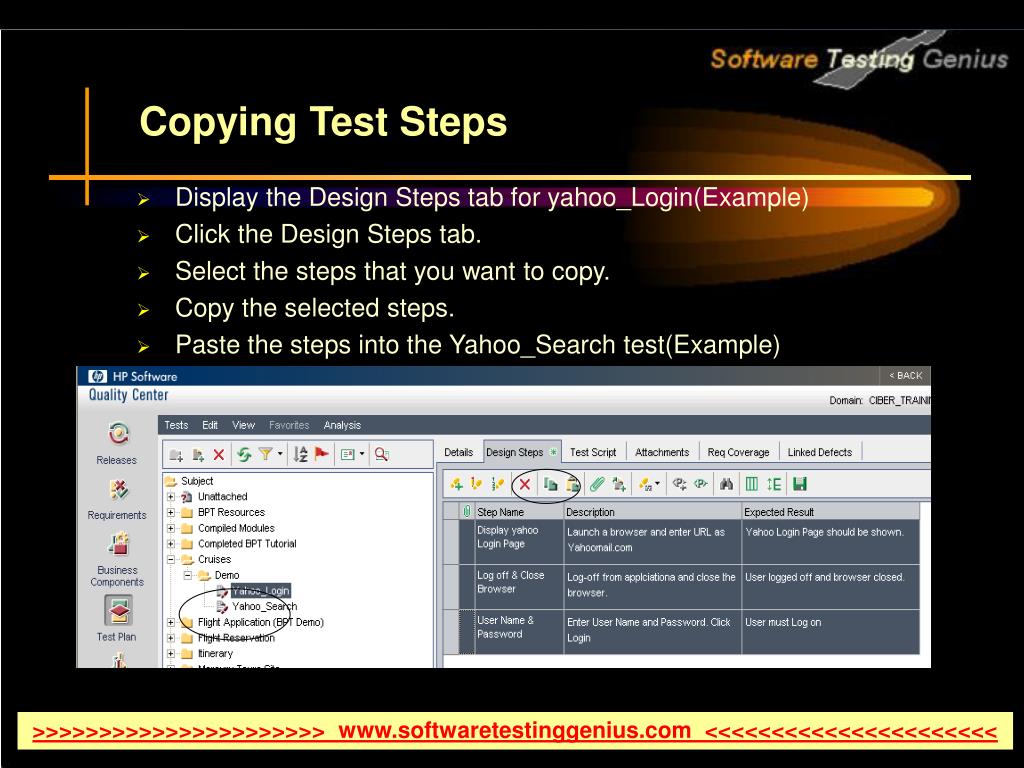This screenshot has width=1024, height=768.
Task: Click the Select Columns icon
Action: pyautogui.click(x=752, y=484)
